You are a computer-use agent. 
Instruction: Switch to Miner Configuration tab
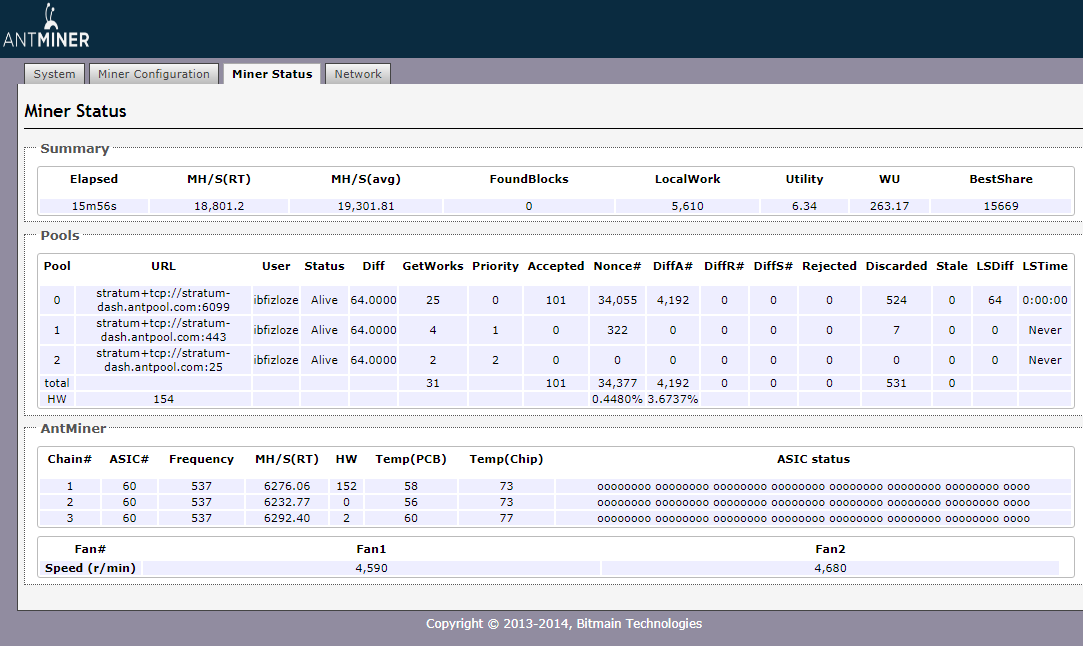(154, 74)
